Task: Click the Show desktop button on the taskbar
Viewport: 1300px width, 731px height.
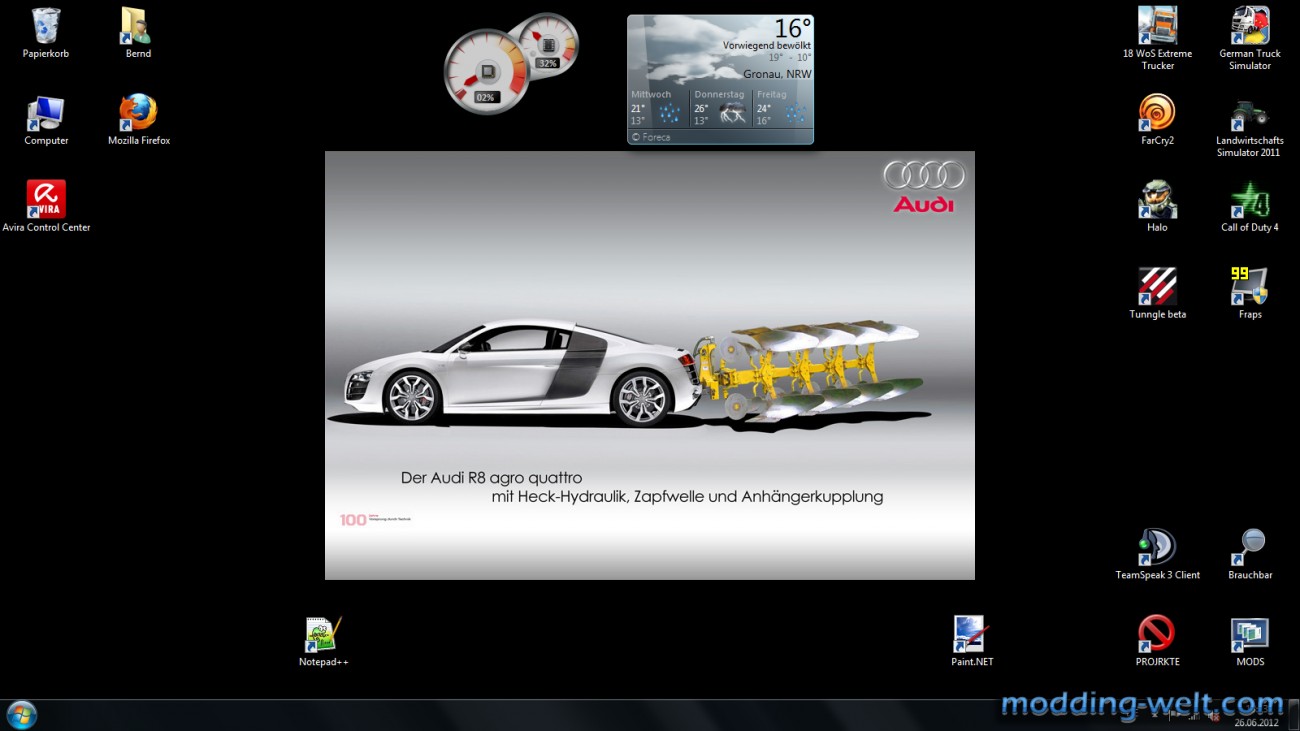Action: [1292, 715]
